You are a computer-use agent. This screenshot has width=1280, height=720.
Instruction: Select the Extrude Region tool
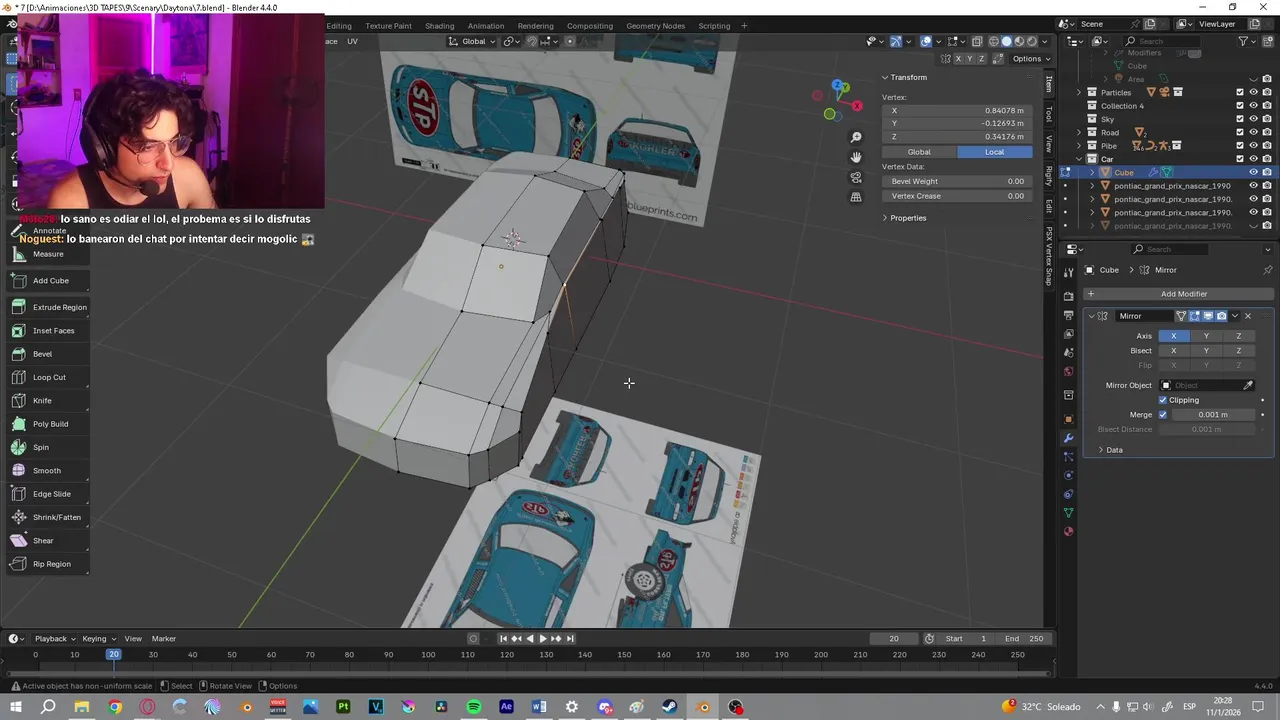click(x=48, y=307)
